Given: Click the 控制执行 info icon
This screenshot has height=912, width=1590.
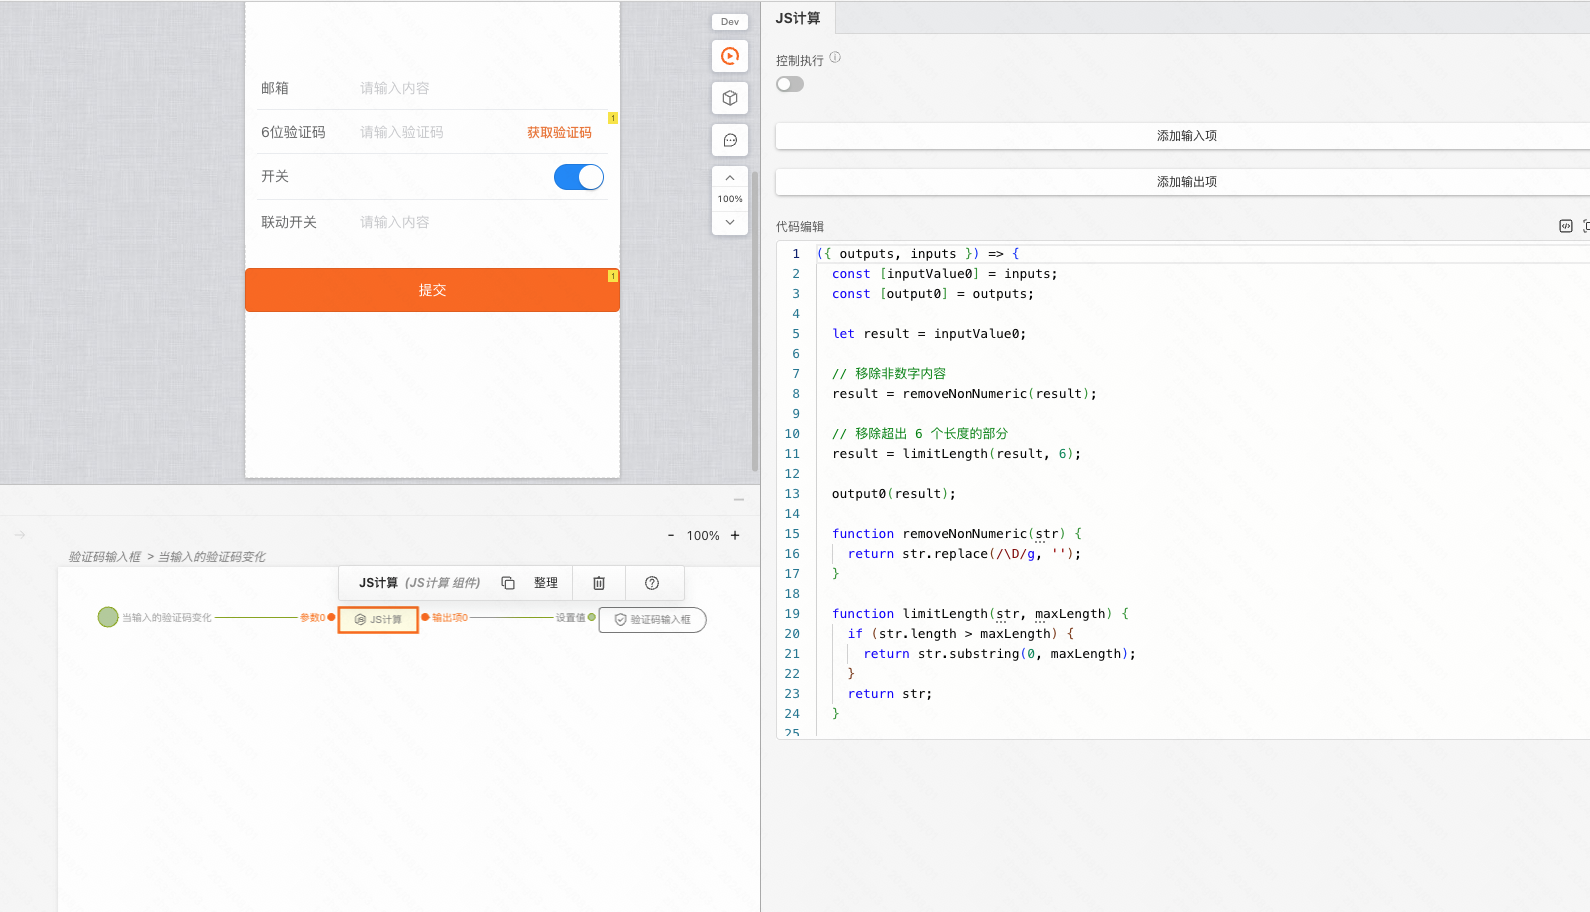Looking at the screenshot, I should pos(835,58).
